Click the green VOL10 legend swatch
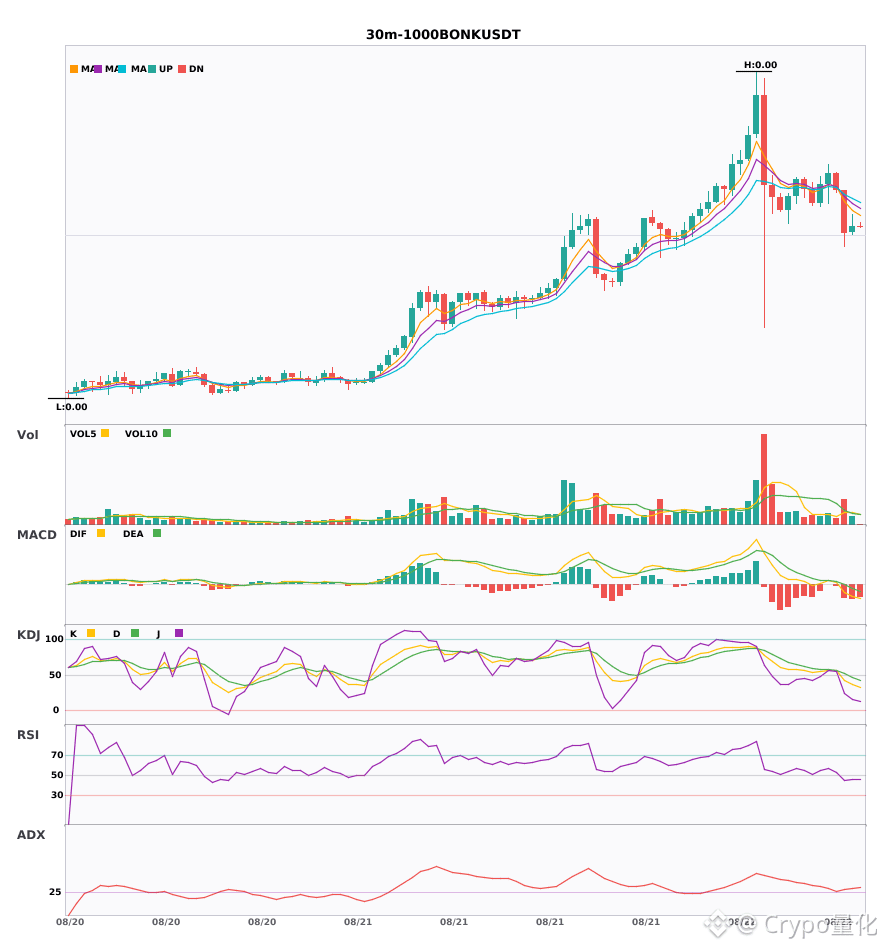 point(167,433)
